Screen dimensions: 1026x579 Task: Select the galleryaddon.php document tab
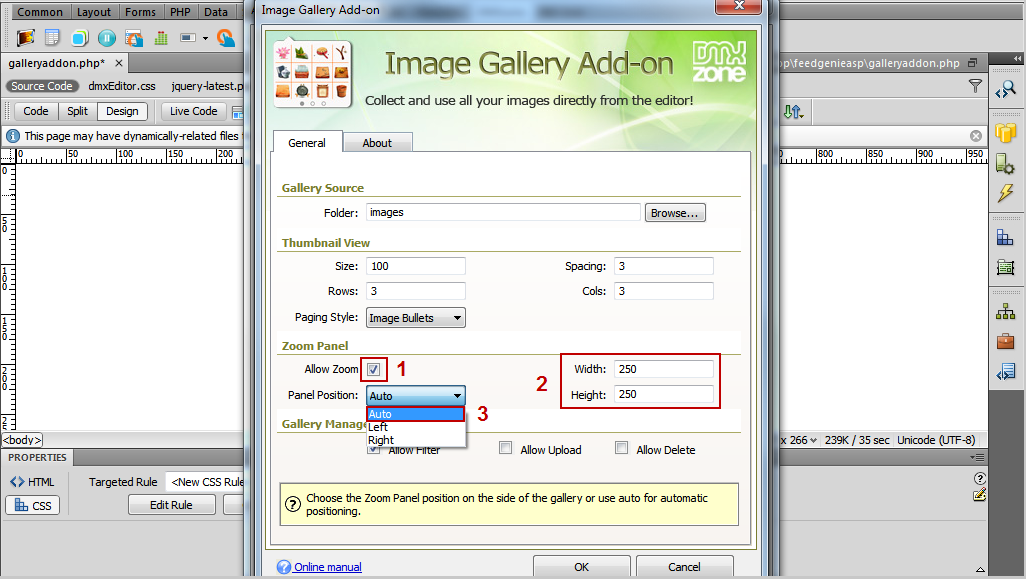coord(57,63)
